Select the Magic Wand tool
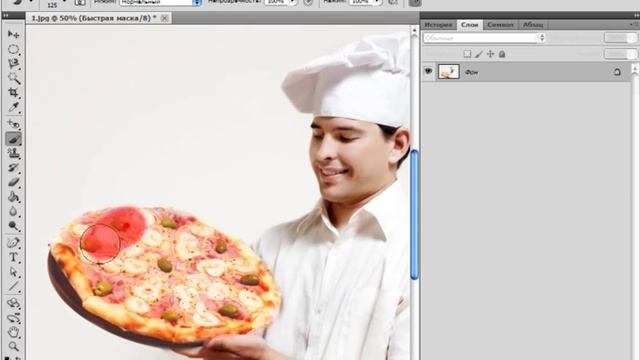The width and height of the screenshot is (640, 360). (x=13, y=78)
